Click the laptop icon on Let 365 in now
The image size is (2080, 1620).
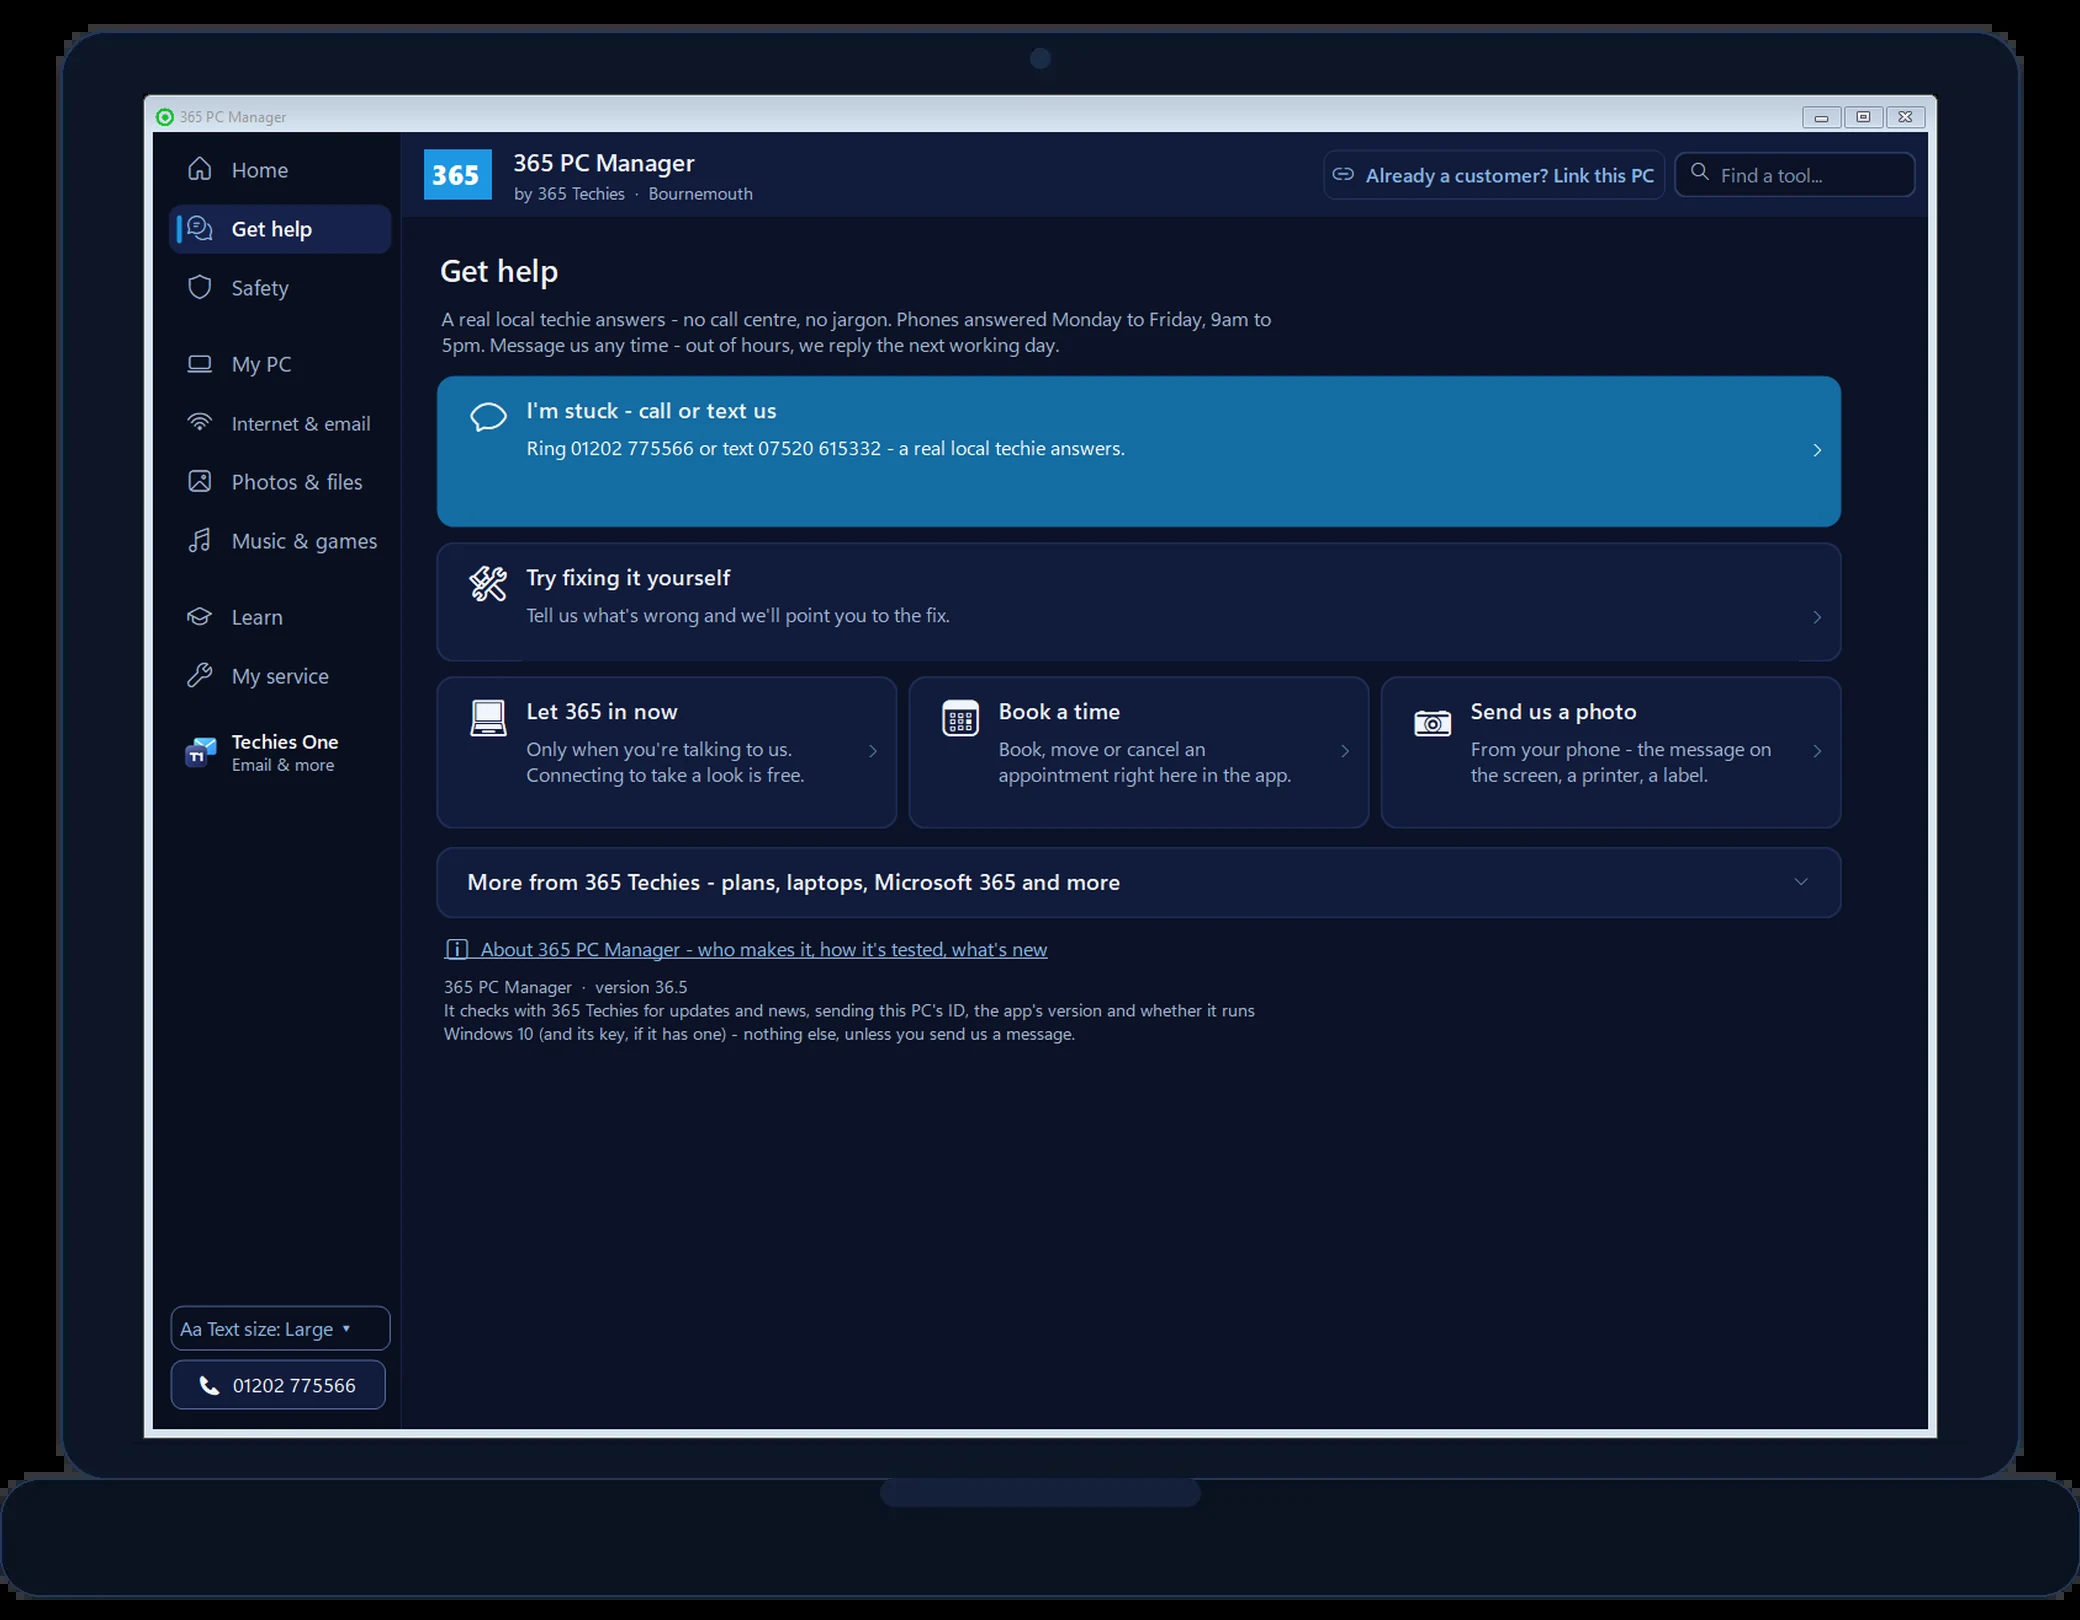(x=488, y=718)
